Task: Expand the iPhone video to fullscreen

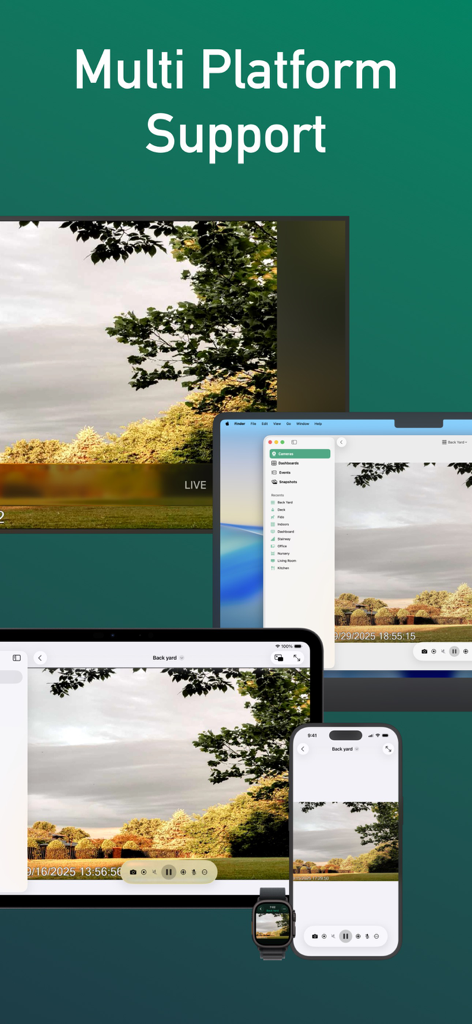Action: click(388, 749)
